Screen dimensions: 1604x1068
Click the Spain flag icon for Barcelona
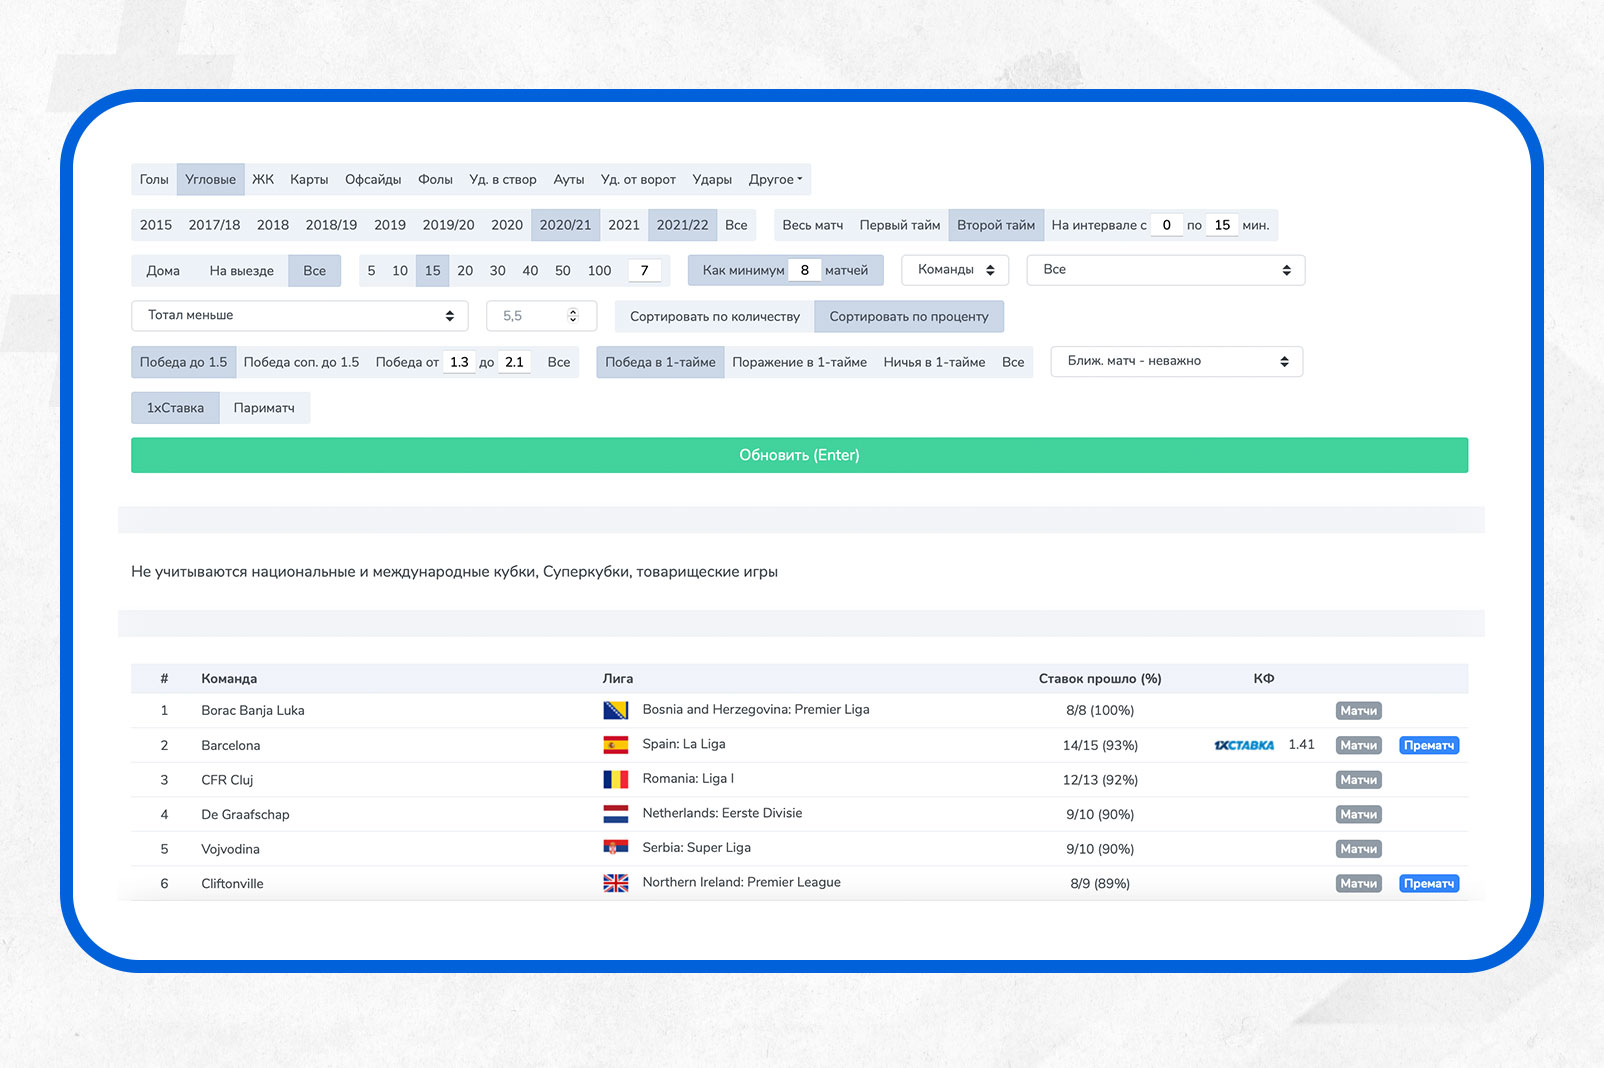click(615, 745)
